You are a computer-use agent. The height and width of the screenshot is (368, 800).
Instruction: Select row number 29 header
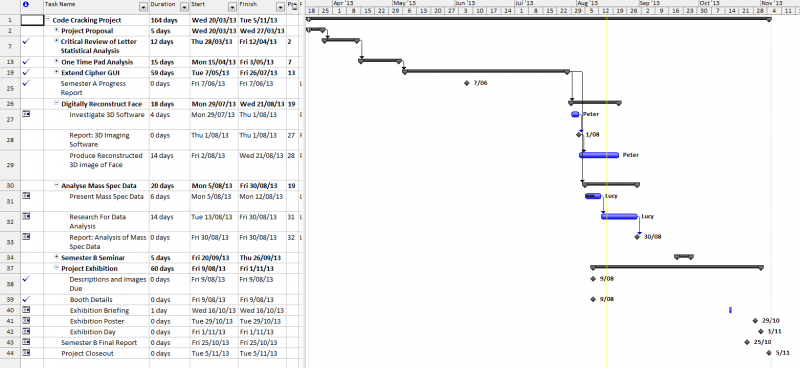pos(11,164)
